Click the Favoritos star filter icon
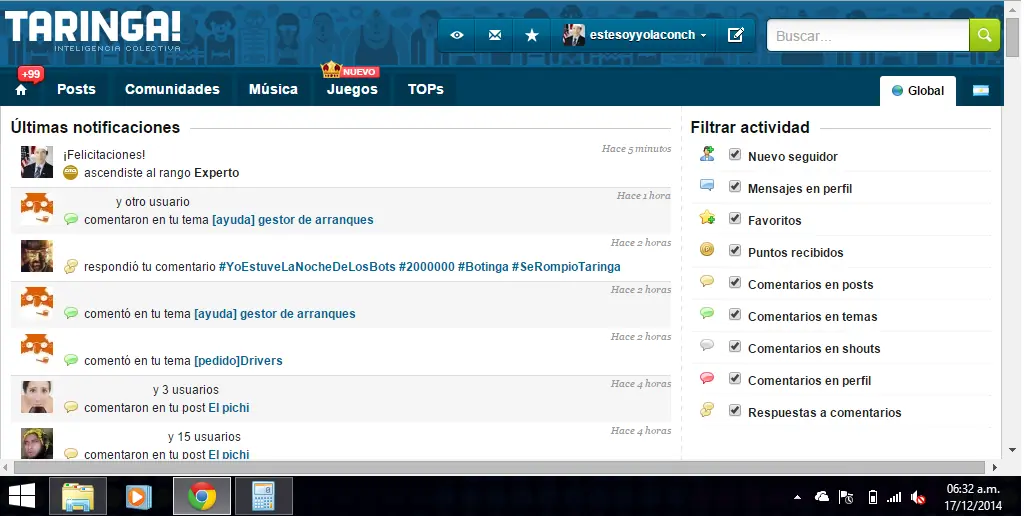Viewport: 1024px width, 516px height. pos(707,218)
